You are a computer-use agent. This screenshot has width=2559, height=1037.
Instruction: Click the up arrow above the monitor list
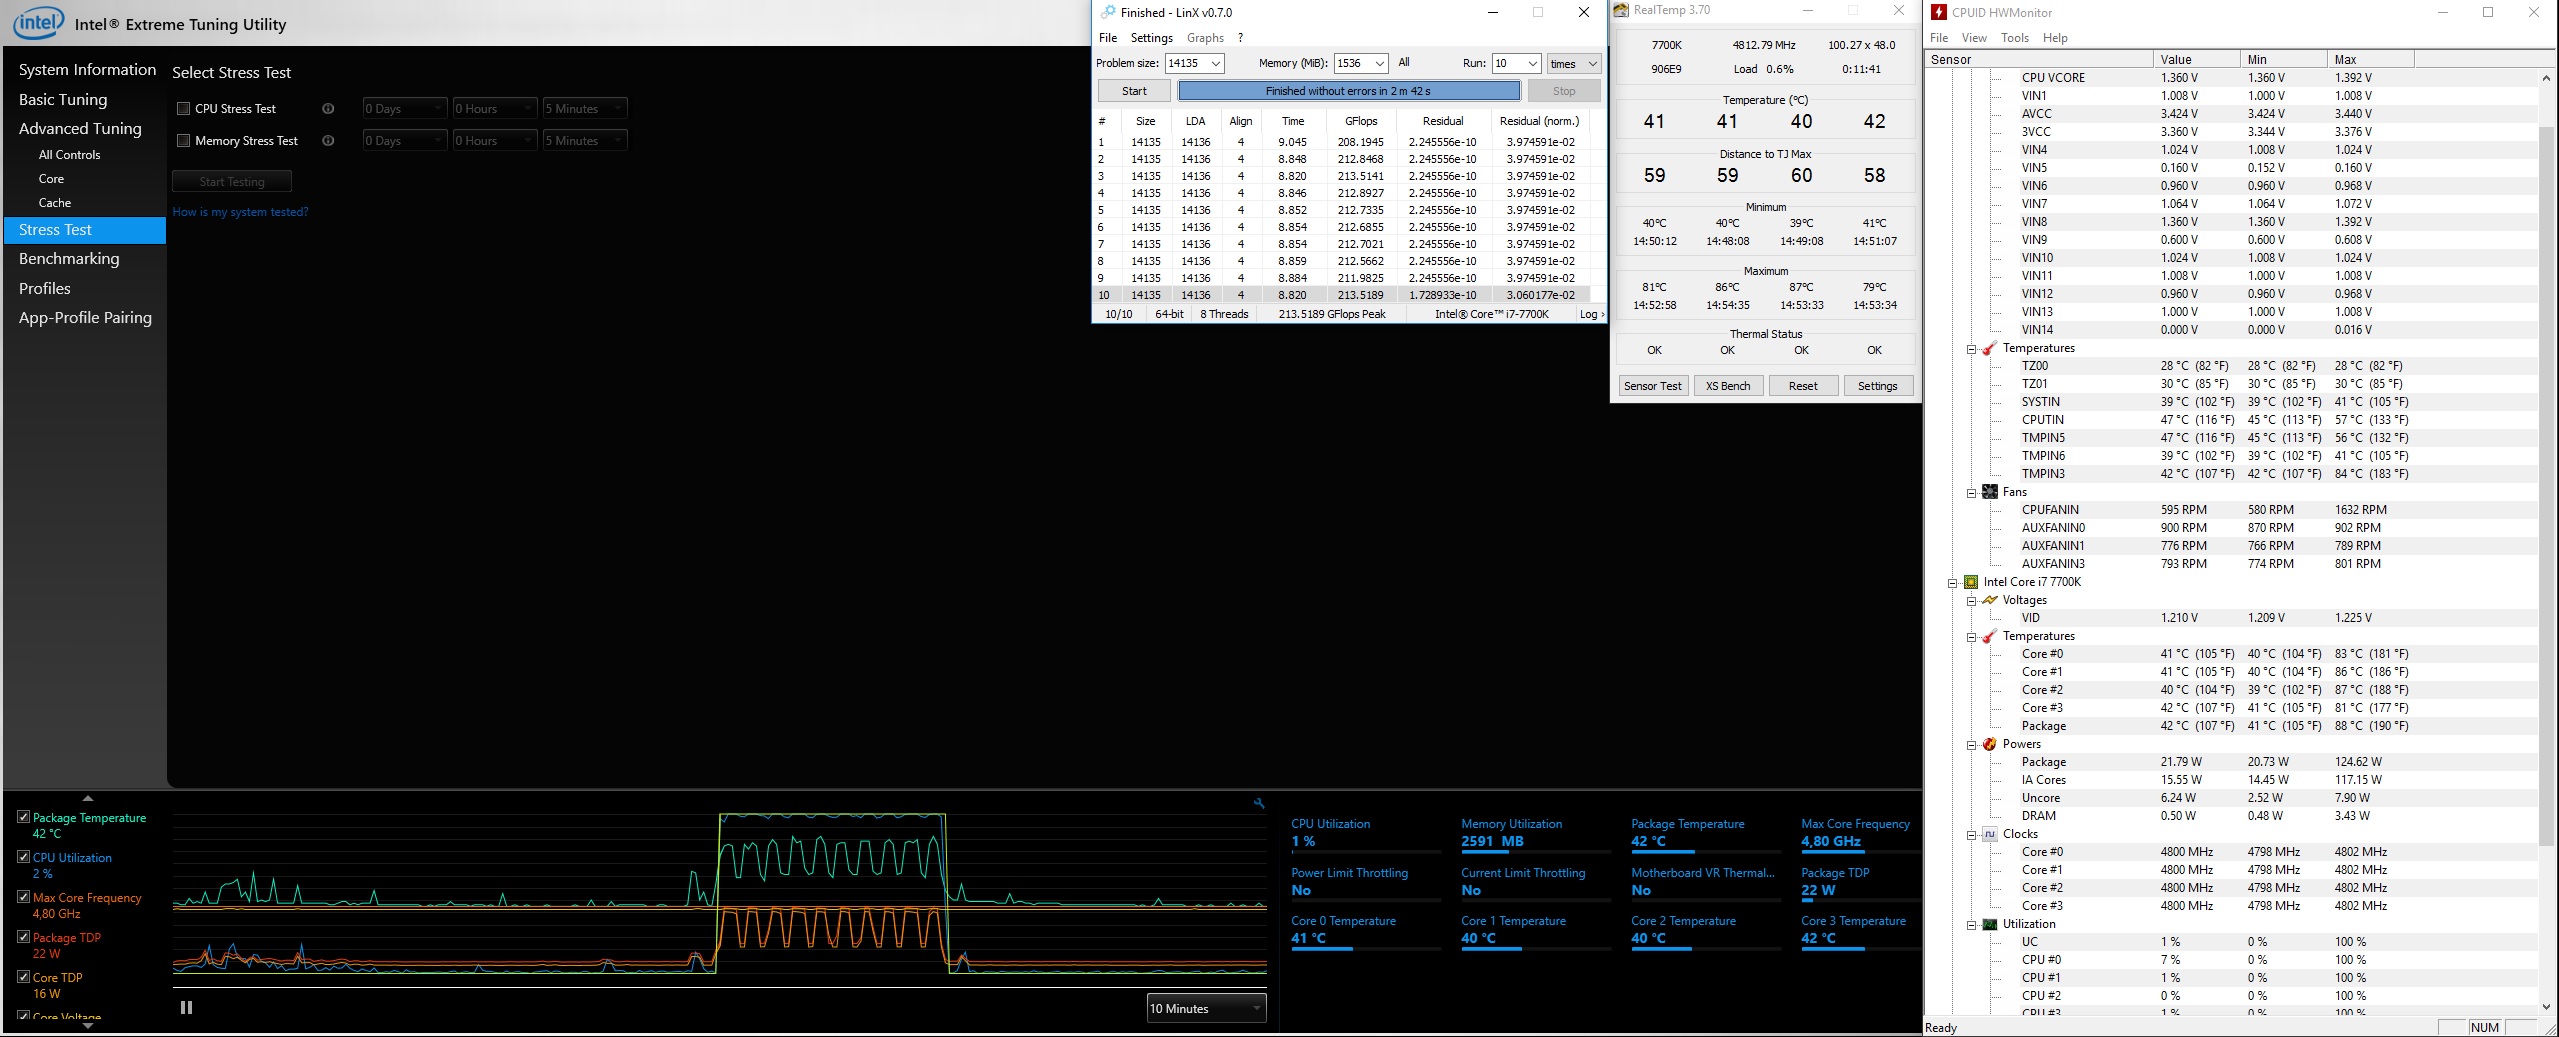[x=88, y=798]
